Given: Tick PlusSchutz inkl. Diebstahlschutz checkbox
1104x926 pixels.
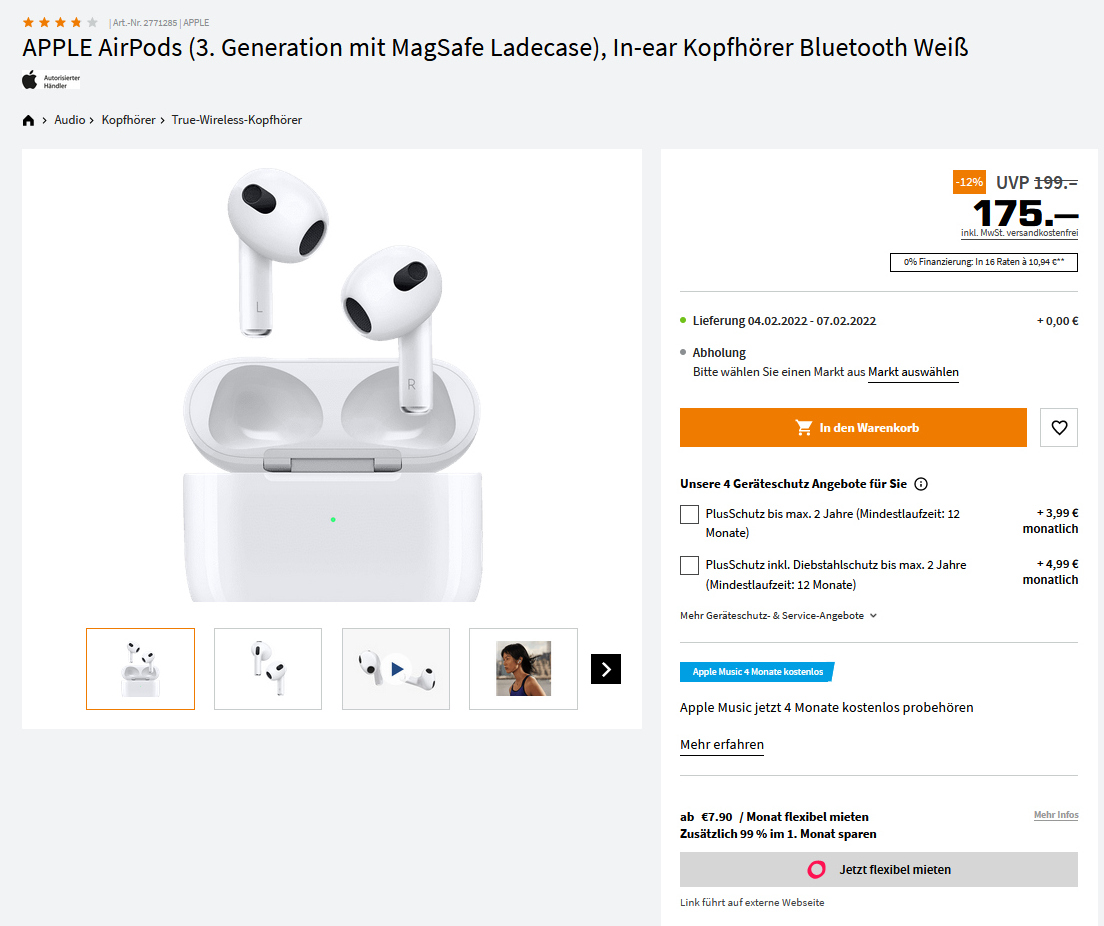Looking at the screenshot, I should 689,566.
